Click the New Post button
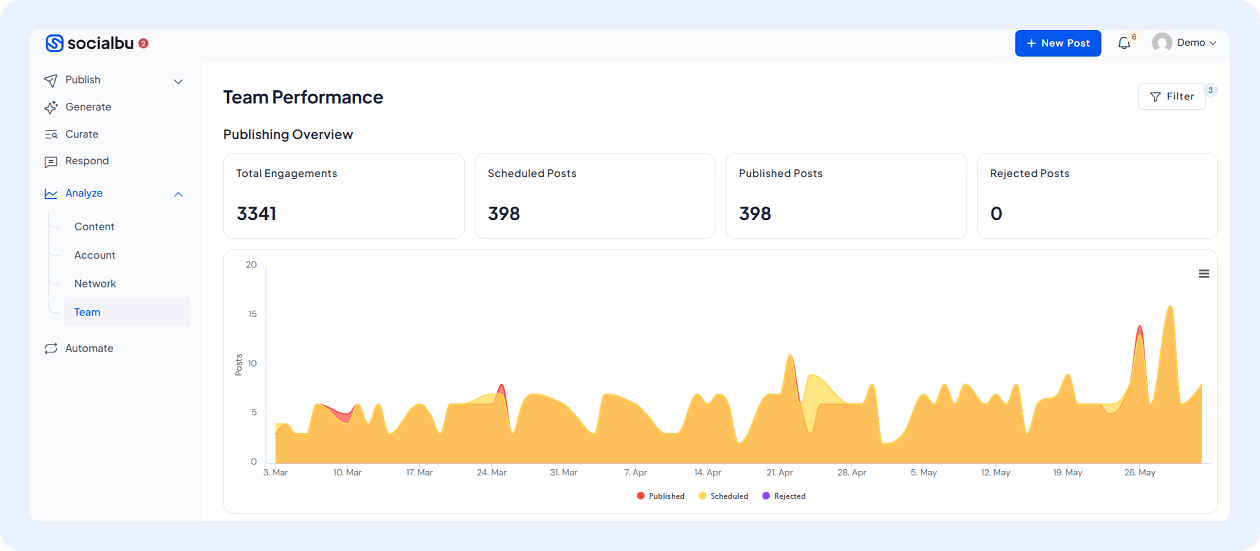 [x=1057, y=43]
